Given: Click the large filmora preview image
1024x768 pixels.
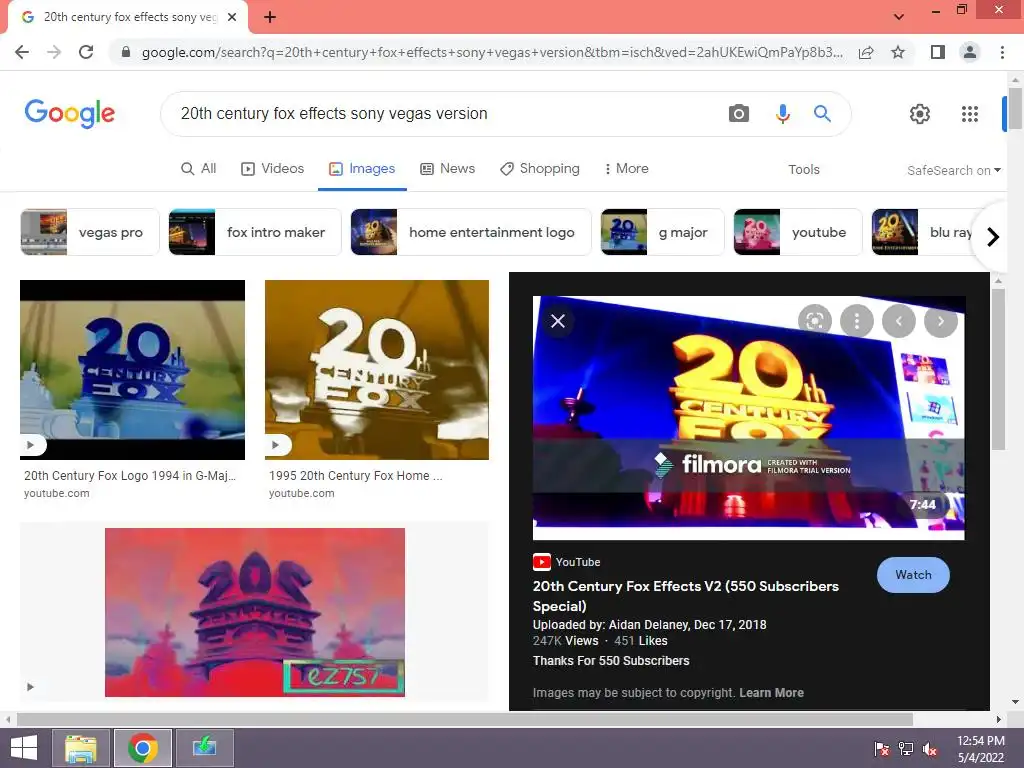Looking at the screenshot, I should click(748, 418).
